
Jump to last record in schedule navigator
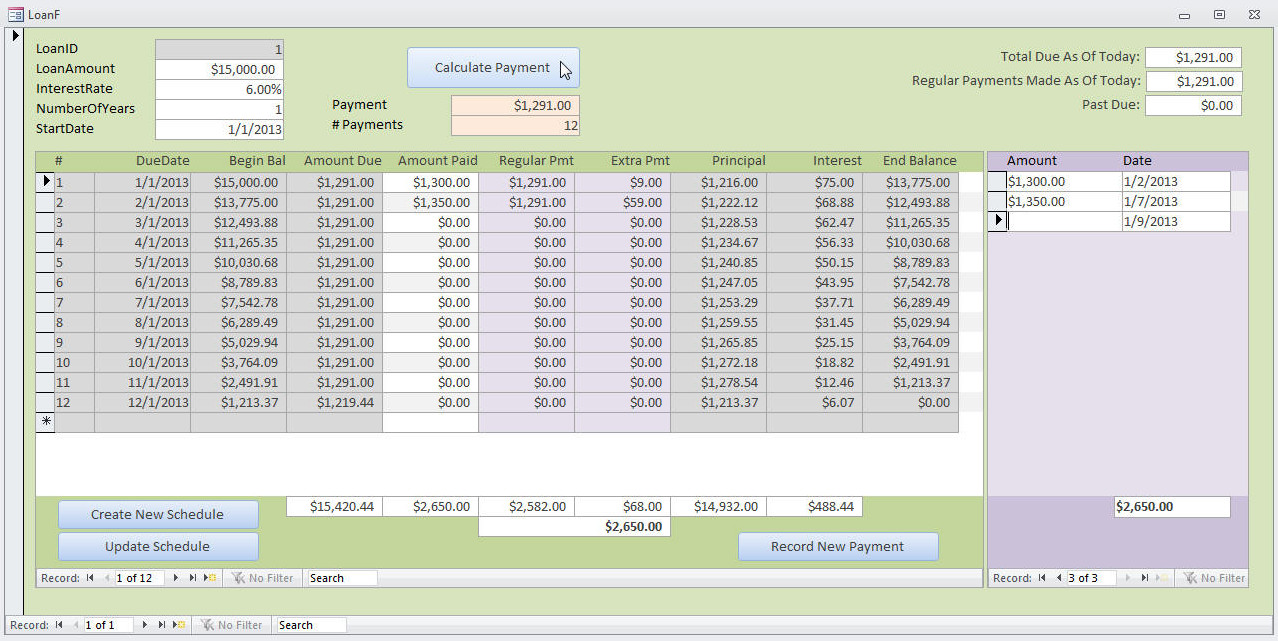pos(193,578)
